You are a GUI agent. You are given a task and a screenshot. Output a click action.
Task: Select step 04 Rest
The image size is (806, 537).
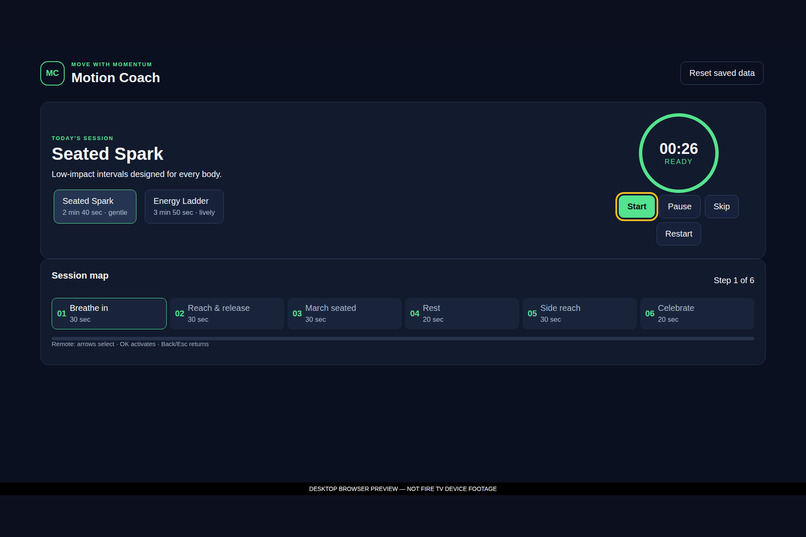462,313
